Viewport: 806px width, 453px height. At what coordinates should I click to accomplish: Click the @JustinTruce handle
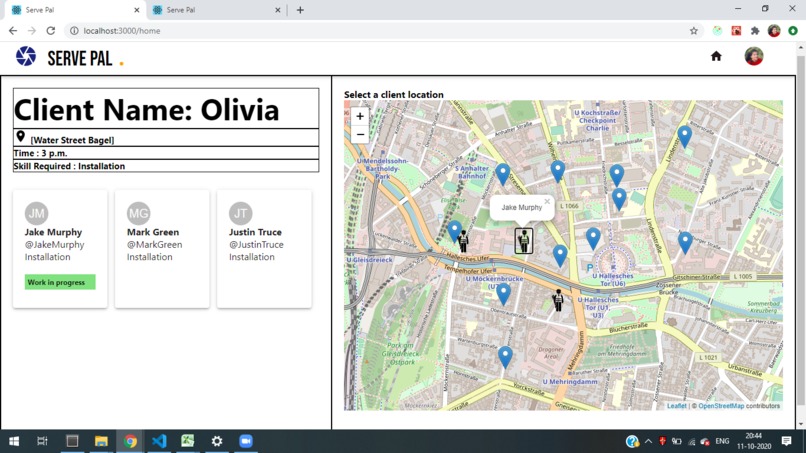point(256,245)
